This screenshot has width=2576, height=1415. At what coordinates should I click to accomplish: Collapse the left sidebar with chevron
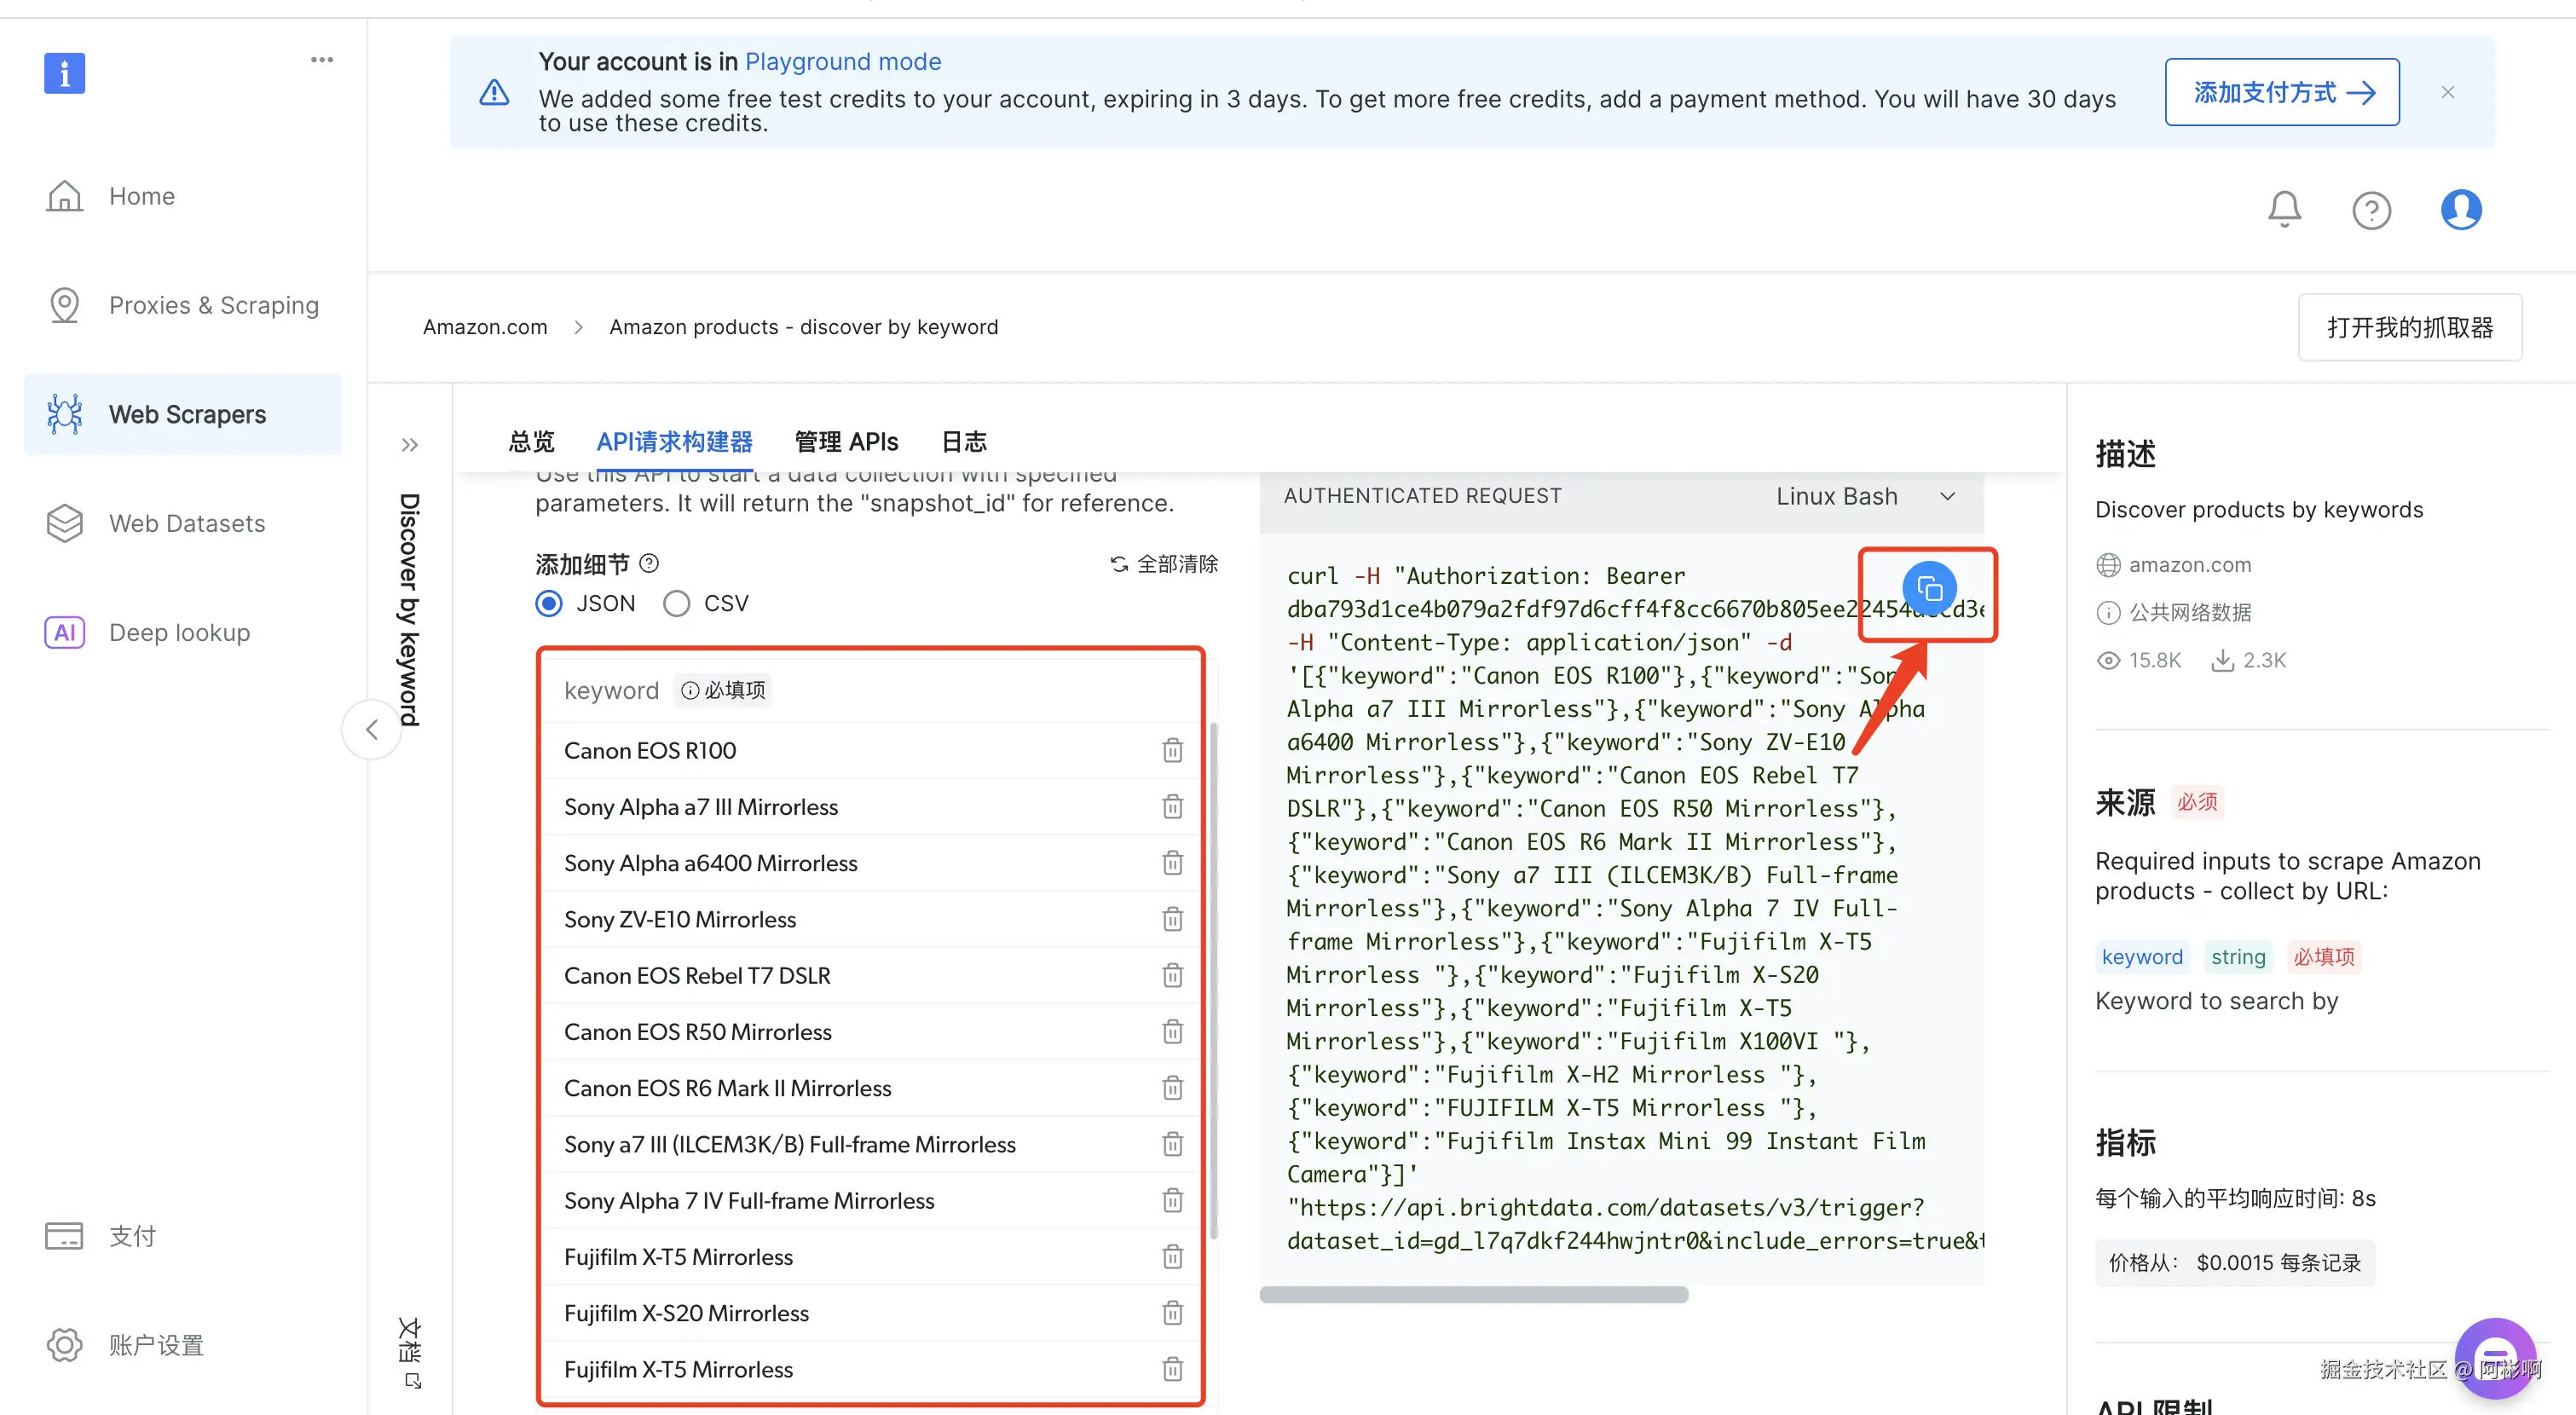click(372, 729)
